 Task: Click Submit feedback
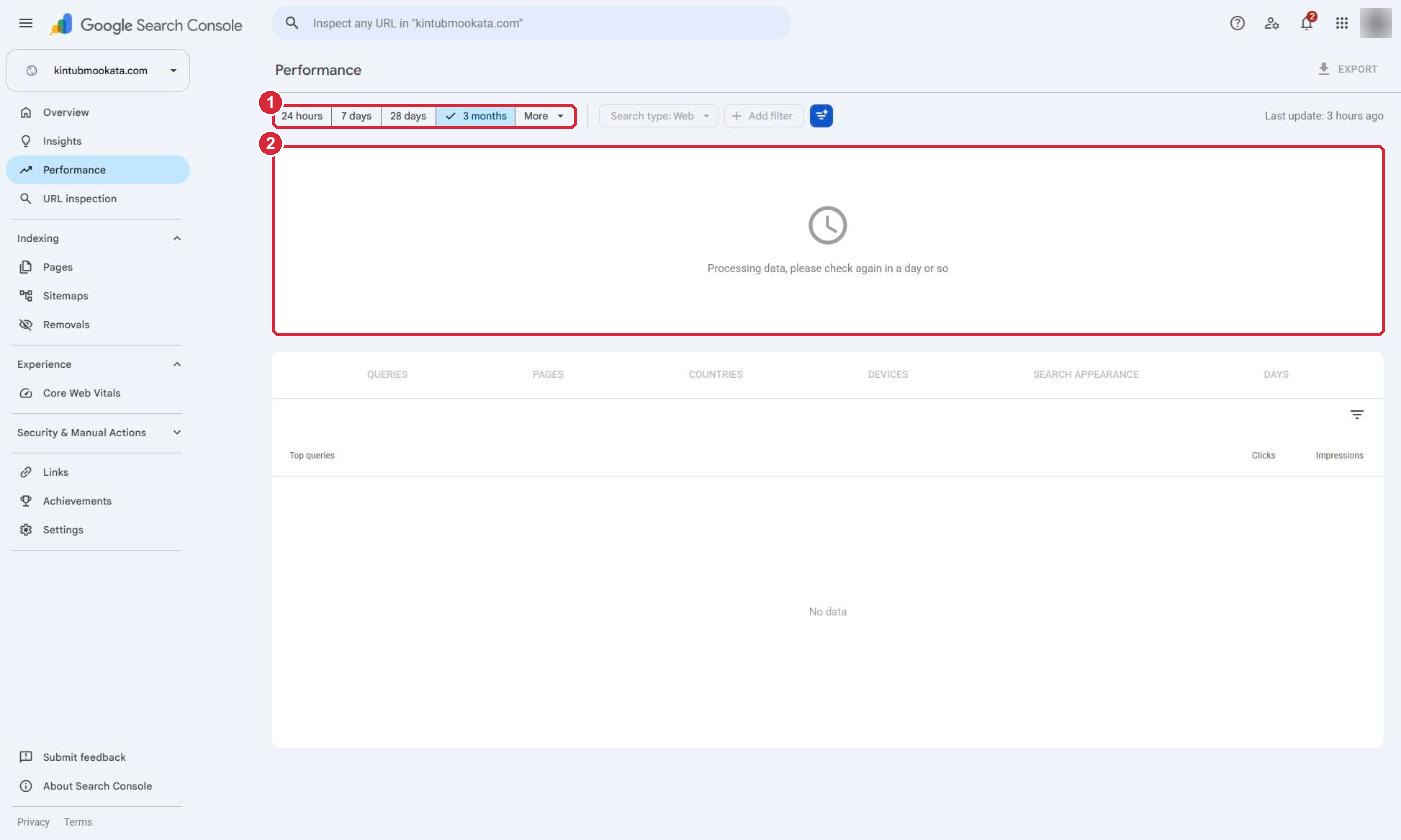98,757
